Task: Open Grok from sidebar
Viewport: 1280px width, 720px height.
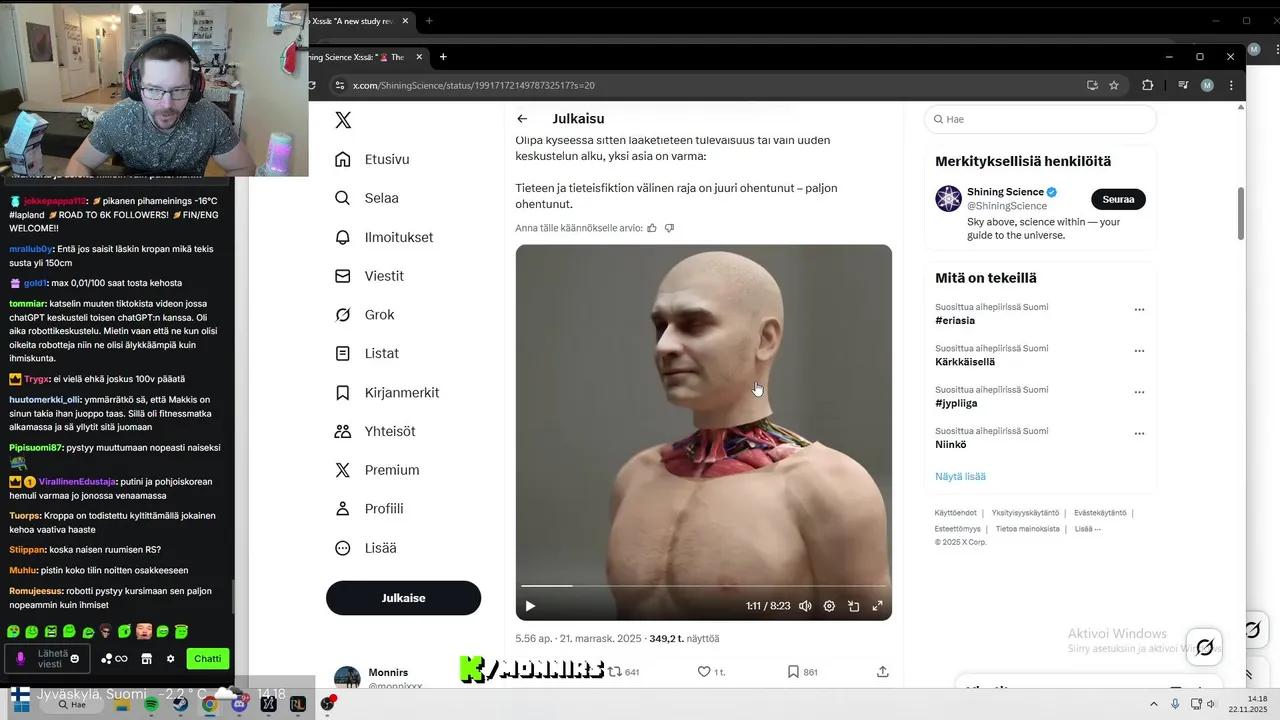Action: tap(366, 315)
